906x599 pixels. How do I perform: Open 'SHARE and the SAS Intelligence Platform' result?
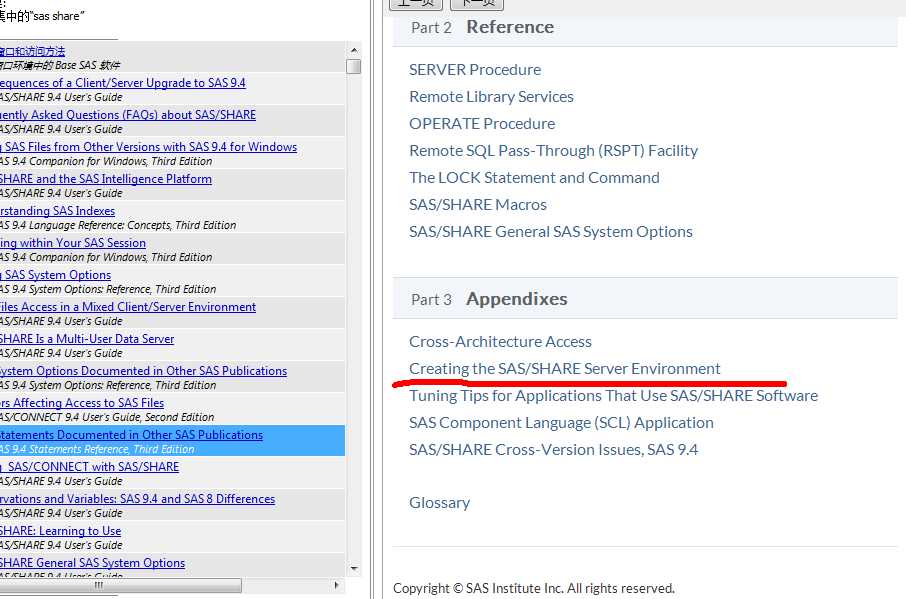click(106, 179)
